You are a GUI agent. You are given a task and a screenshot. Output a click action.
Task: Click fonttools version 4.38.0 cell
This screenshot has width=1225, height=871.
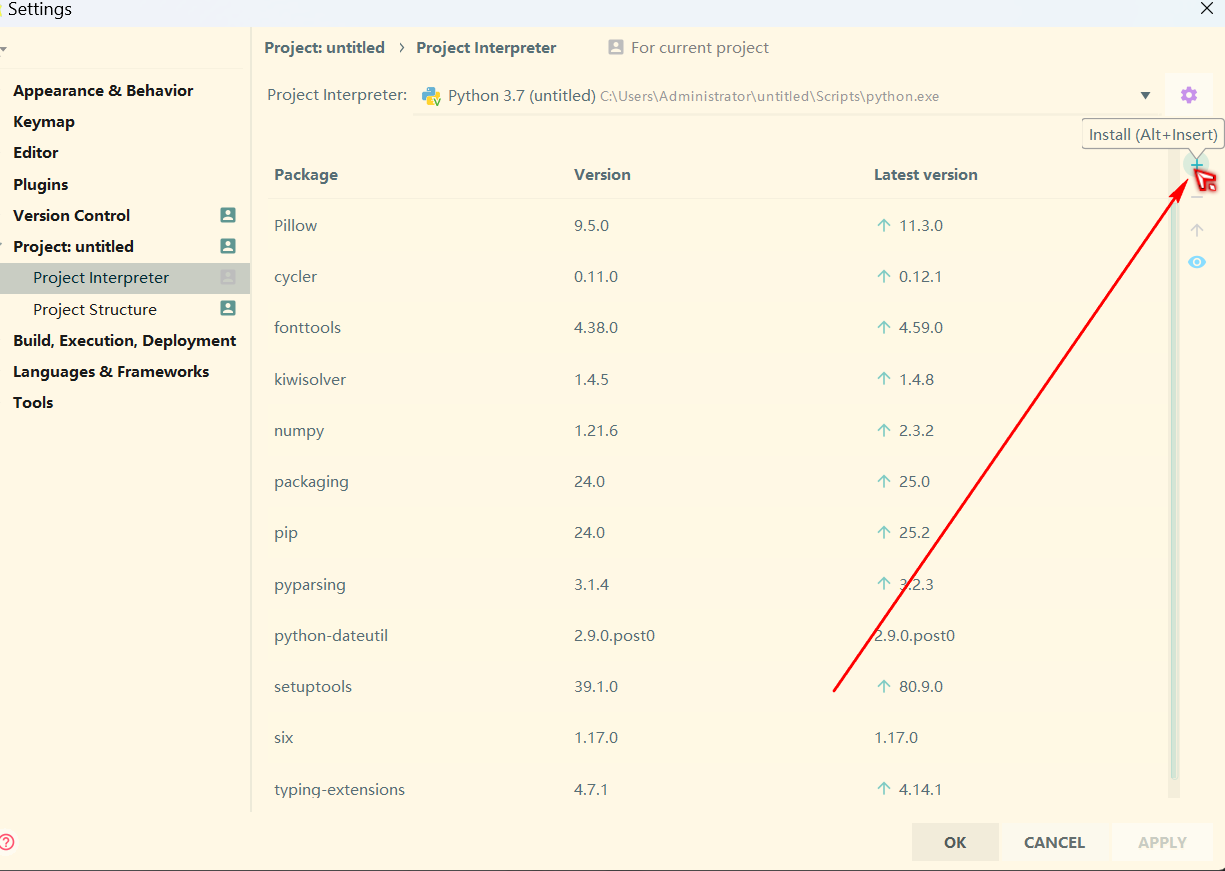point(596,327)
